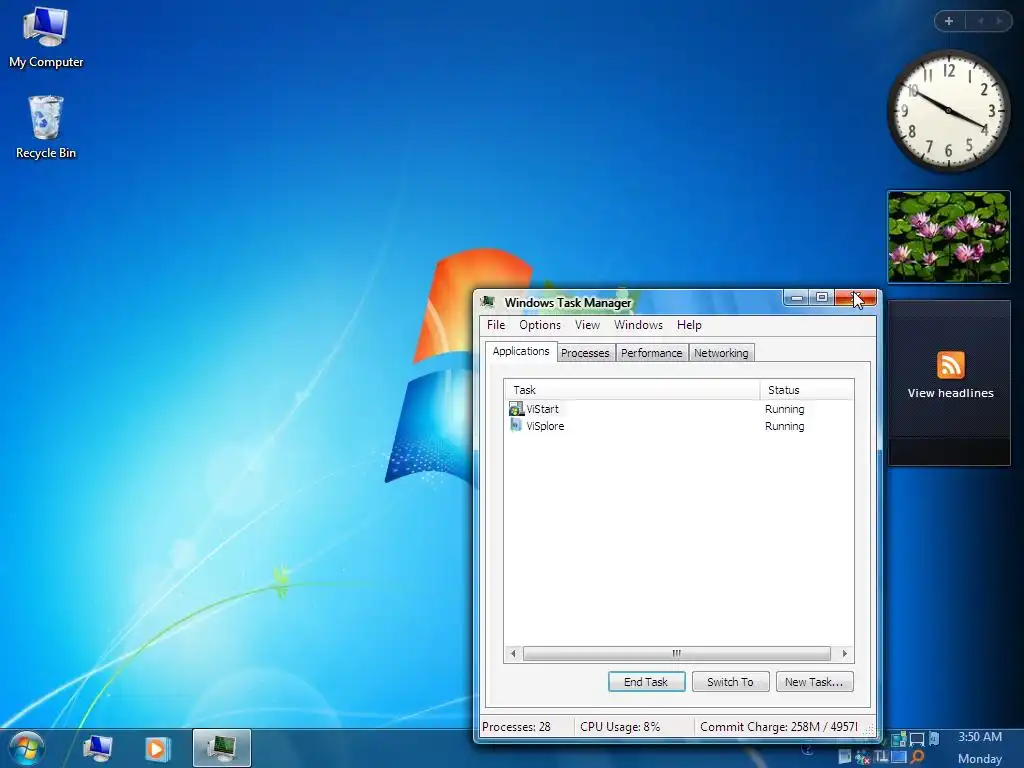This screenshot has height=768, width=1024.
Task: Launch My Computer from taskbar
Action: [98, 748]
